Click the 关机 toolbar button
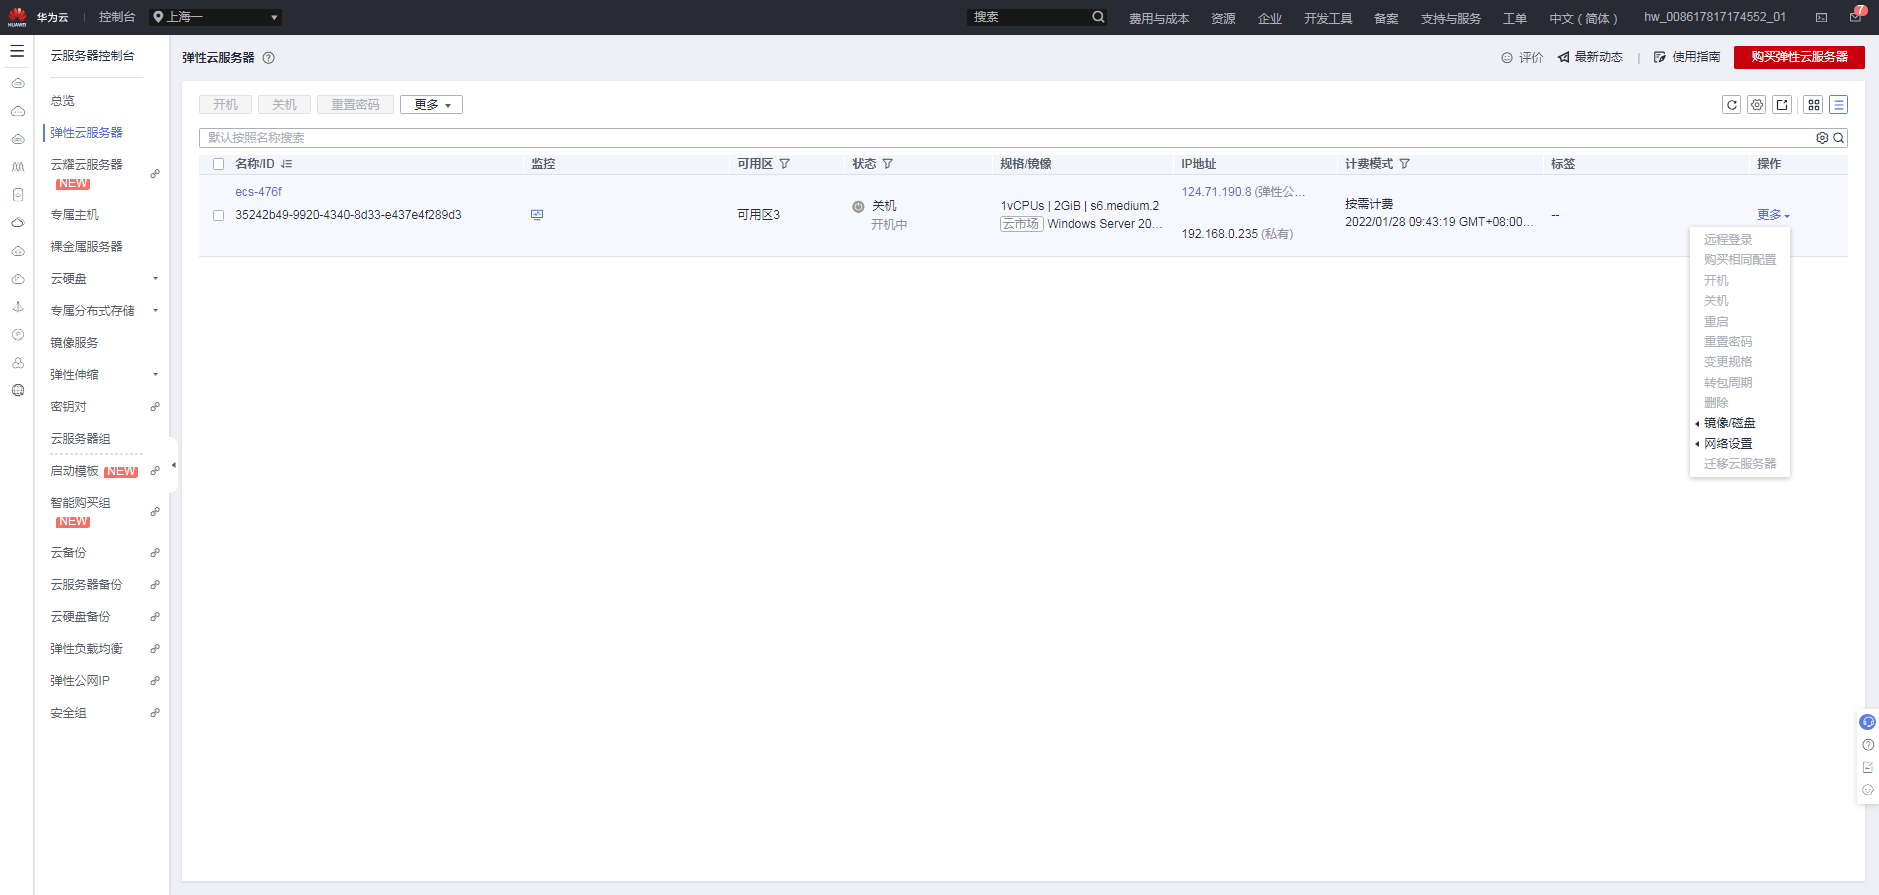The image size is (1879, 895). [x=284, y=105]
